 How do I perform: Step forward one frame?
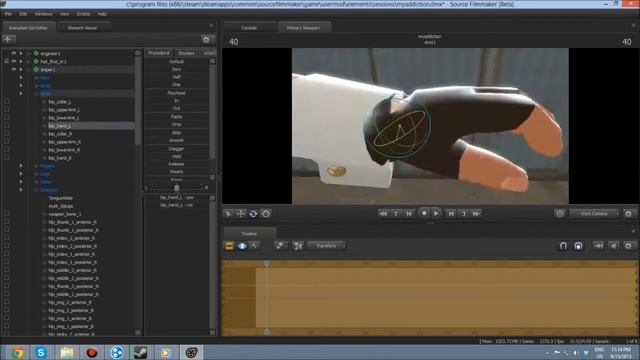coord(451,213)
